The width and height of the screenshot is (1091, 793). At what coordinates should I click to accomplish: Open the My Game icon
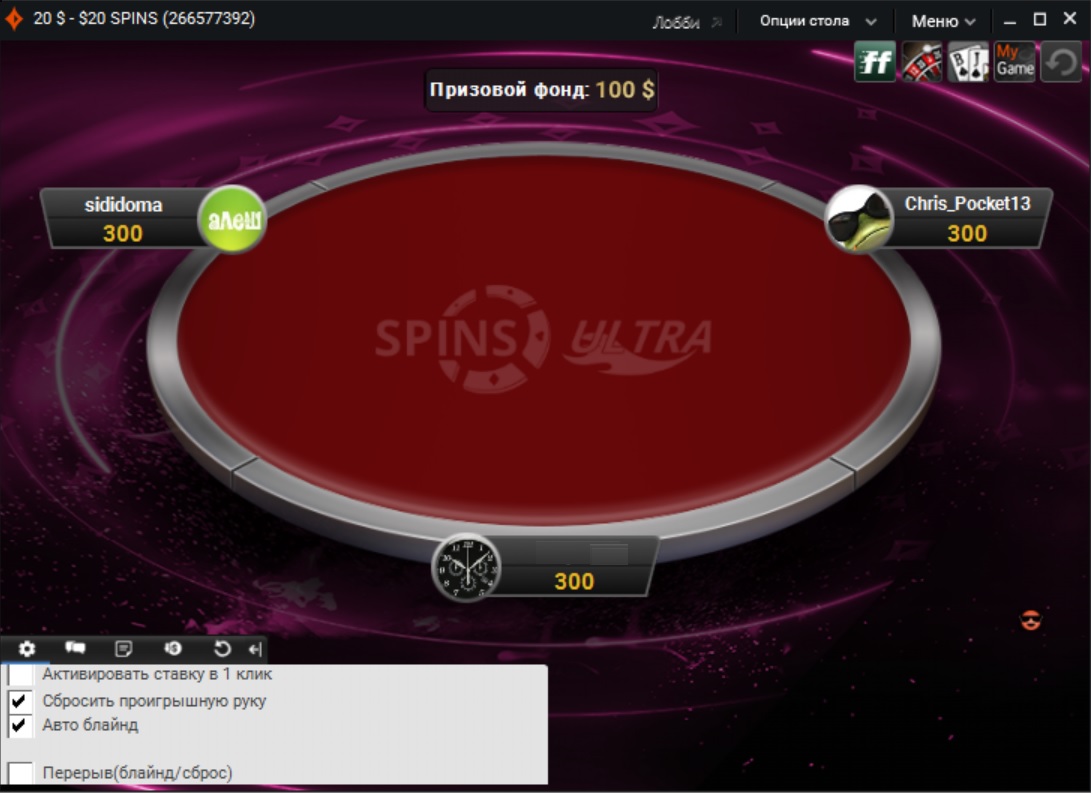tap(1014, 62)
